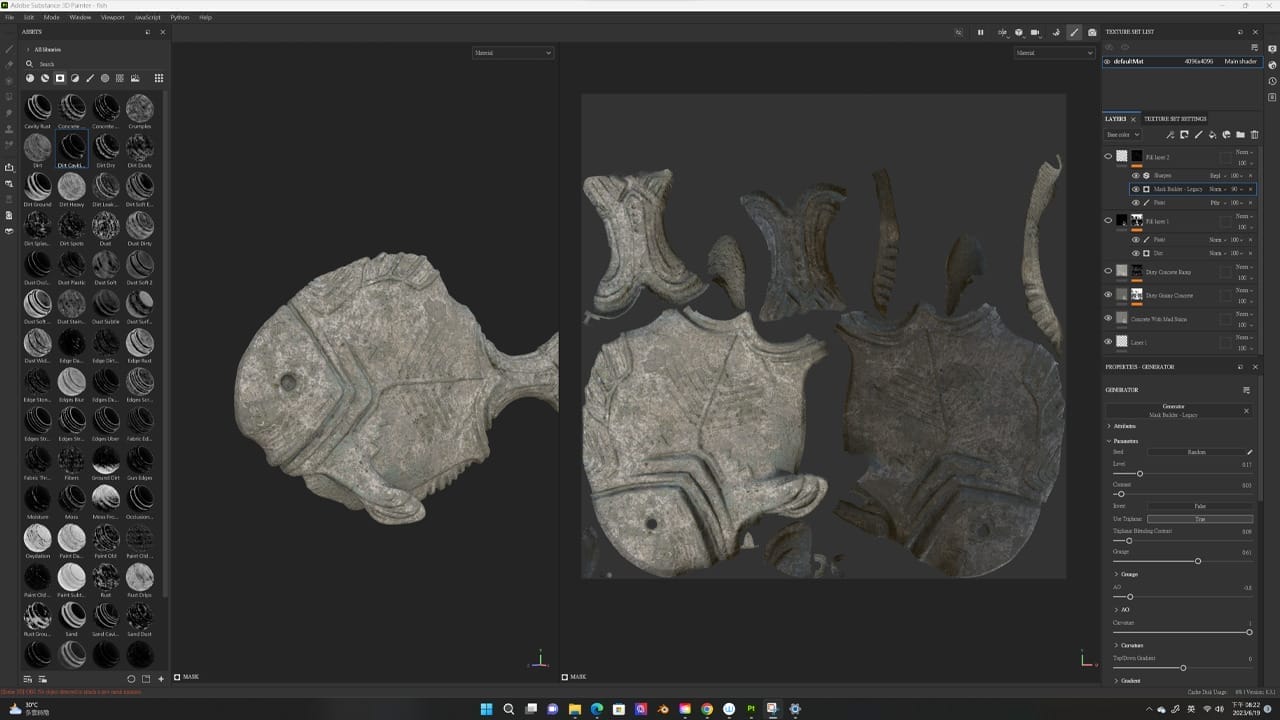
Task: Pause rendering with the pause icon
Action: point(980,32)
